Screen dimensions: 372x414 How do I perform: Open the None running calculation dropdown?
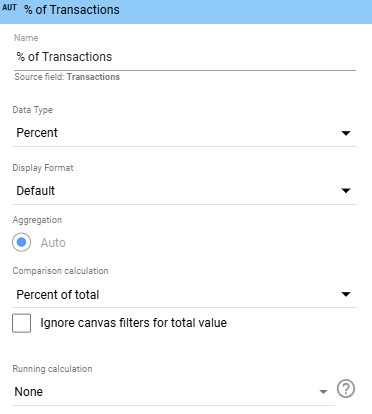tap(173, 392)
